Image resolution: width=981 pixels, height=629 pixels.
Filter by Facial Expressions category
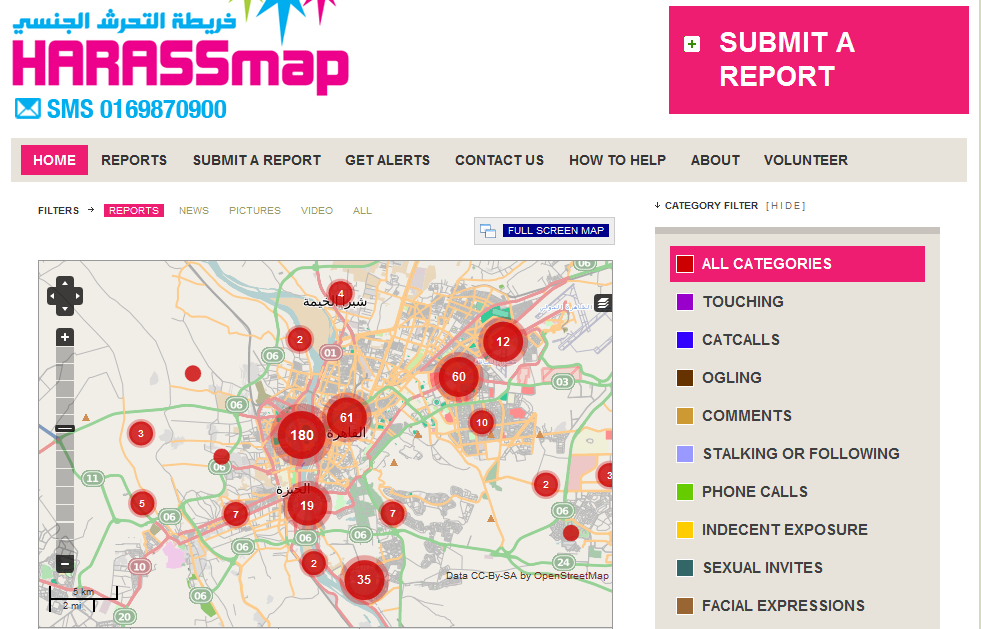pyautogui.click(x=783, y=606)
